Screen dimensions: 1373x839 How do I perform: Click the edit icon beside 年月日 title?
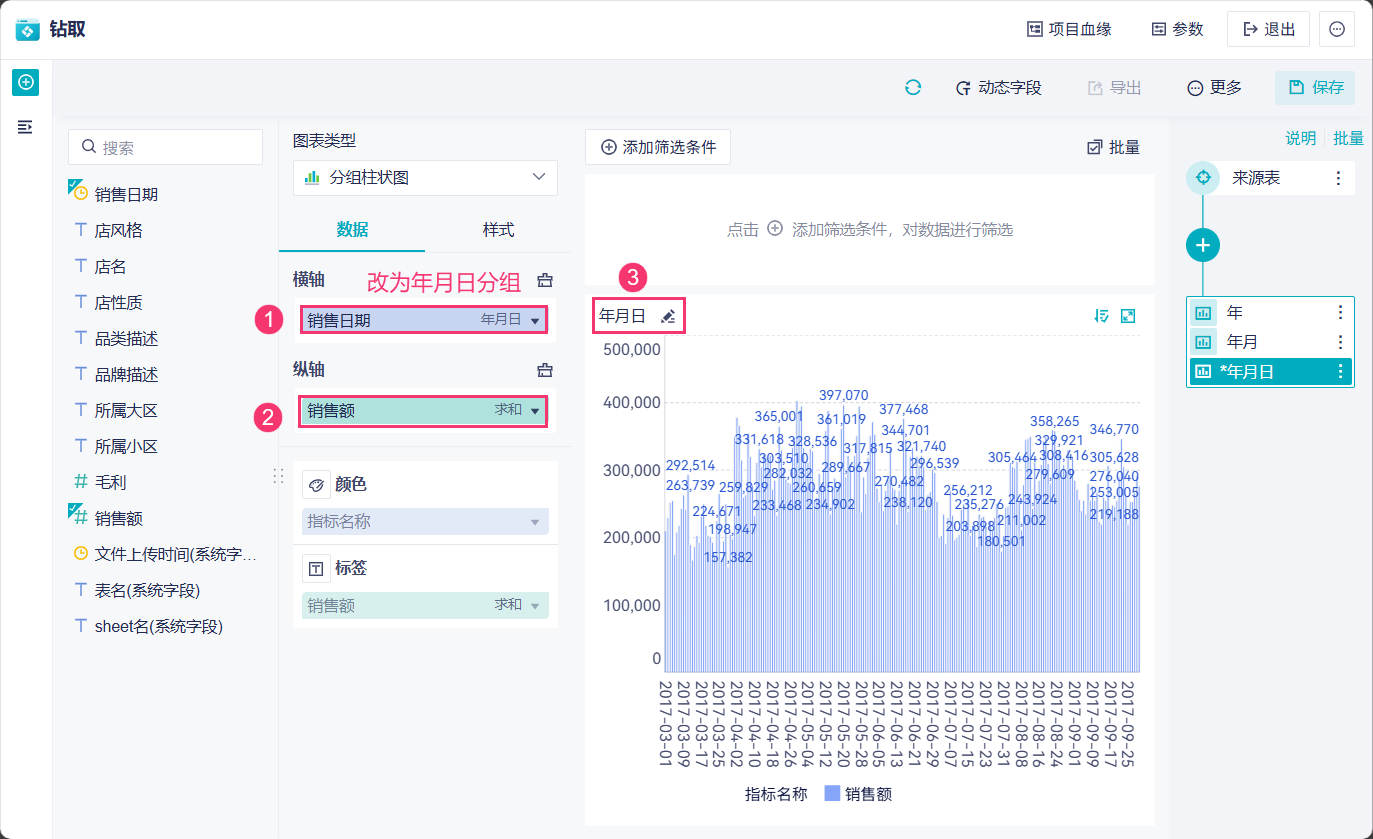668,317
